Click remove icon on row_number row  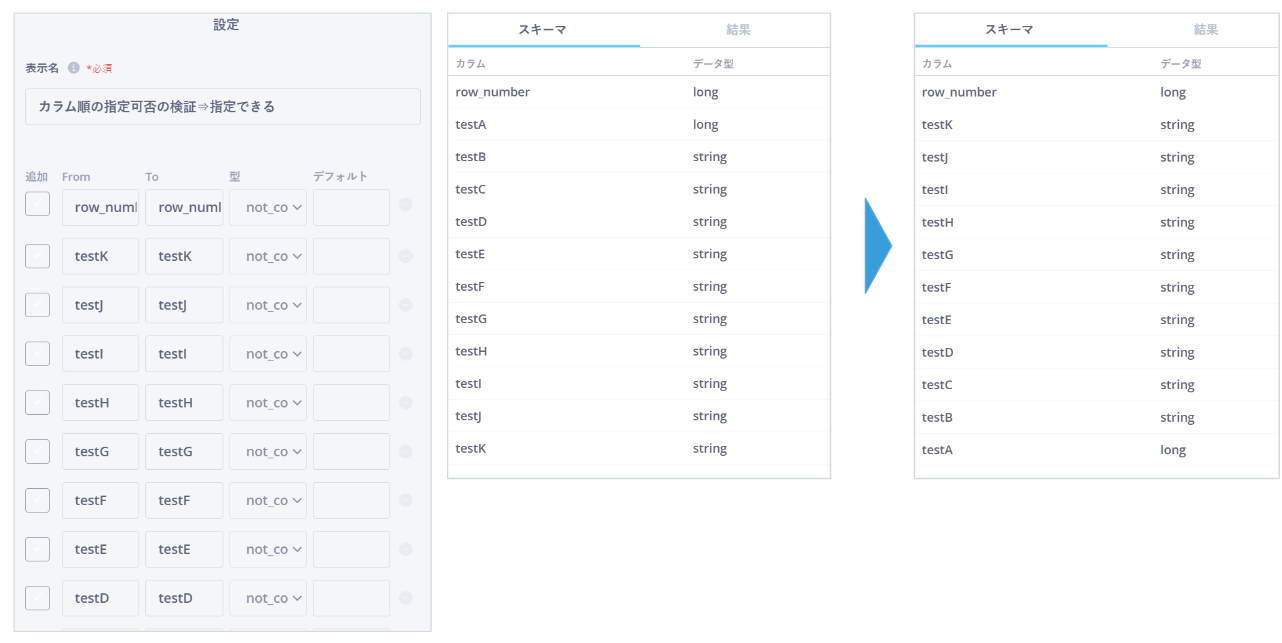406,205
